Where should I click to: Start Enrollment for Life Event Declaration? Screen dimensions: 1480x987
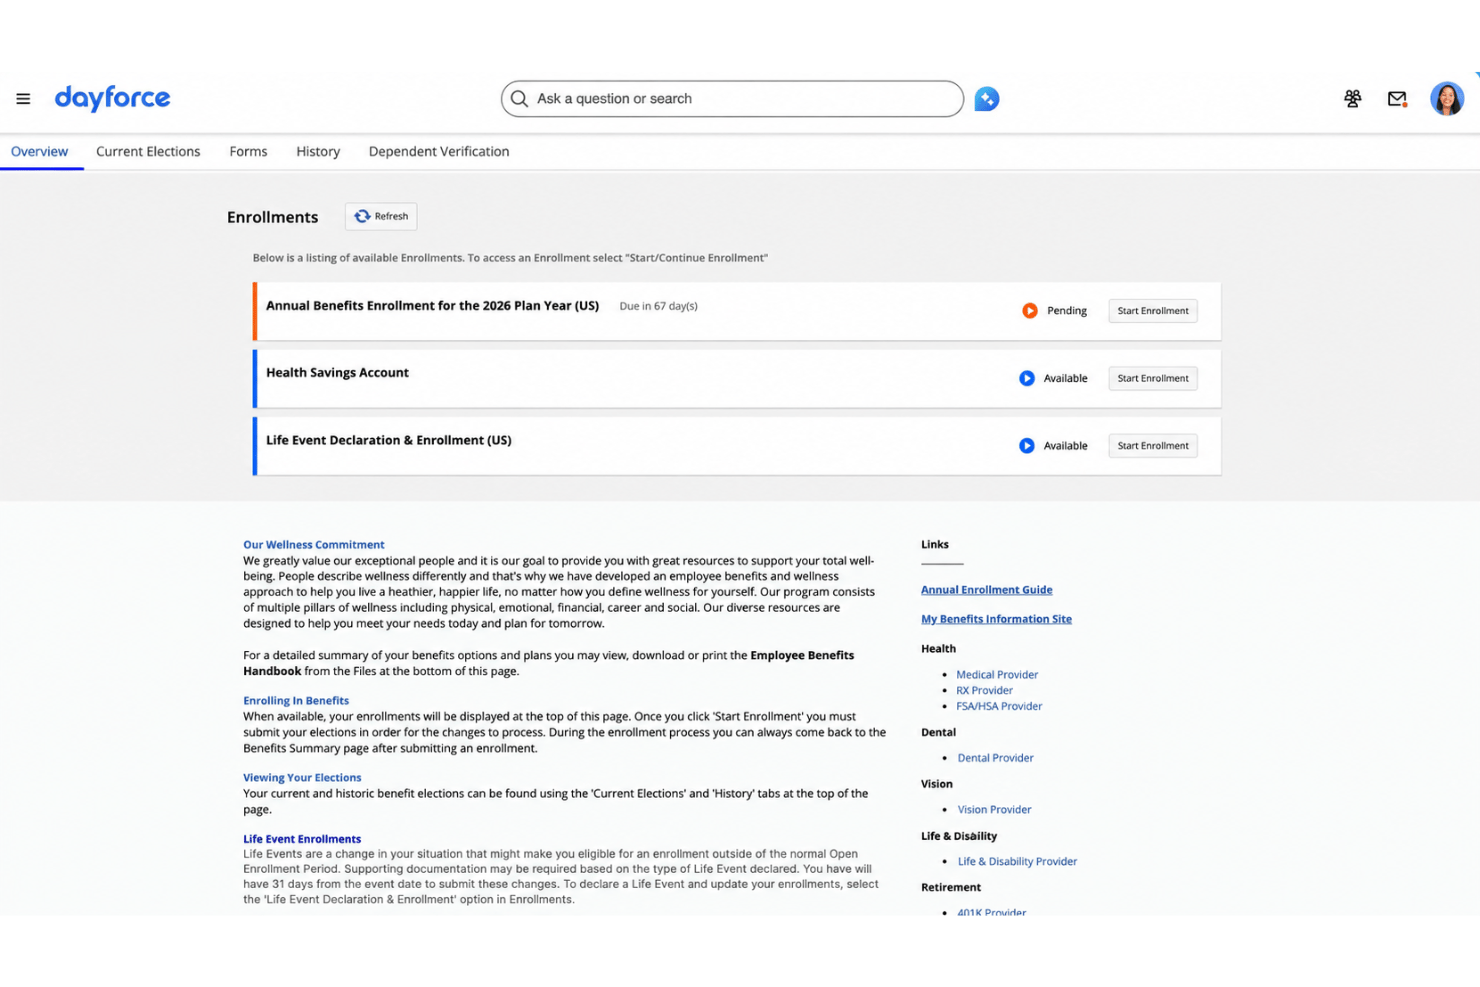(1153, 446)
